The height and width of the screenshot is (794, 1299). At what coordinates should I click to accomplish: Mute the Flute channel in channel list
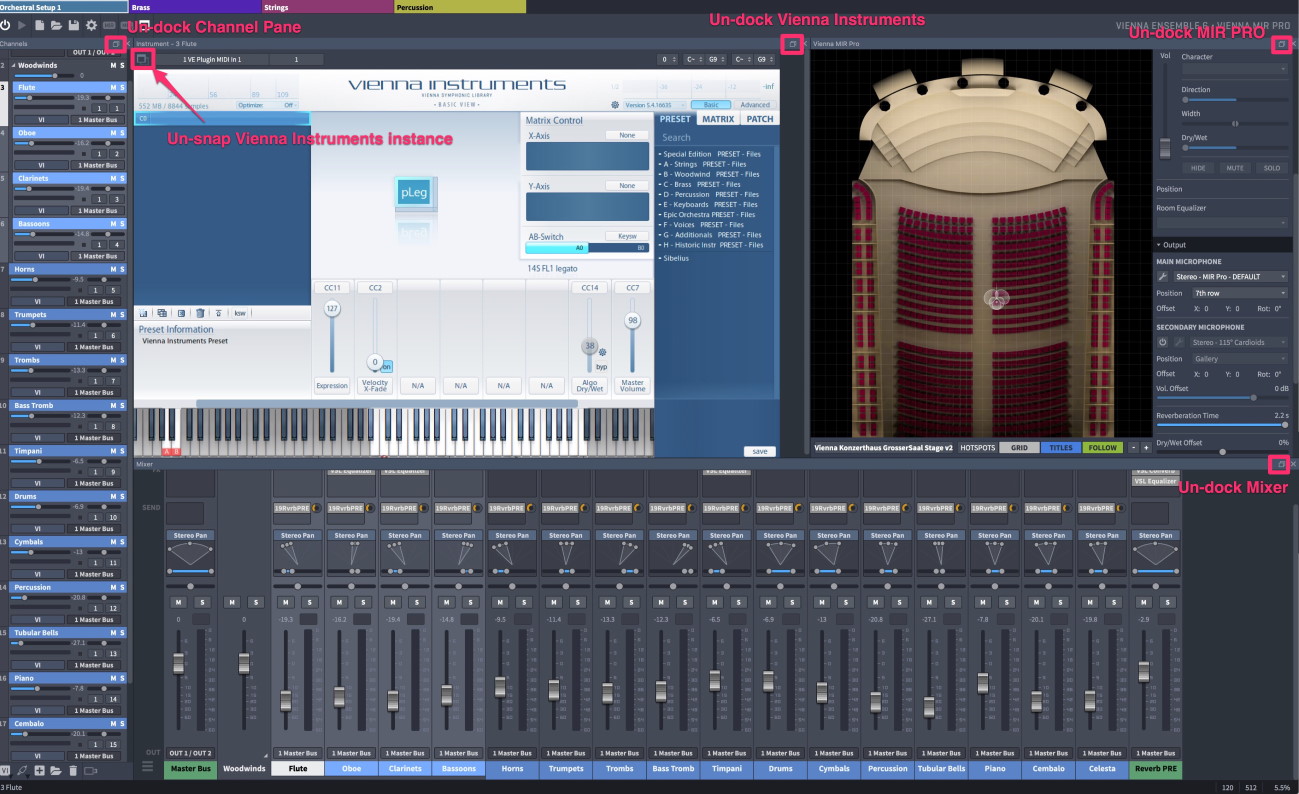click(113, 88)
